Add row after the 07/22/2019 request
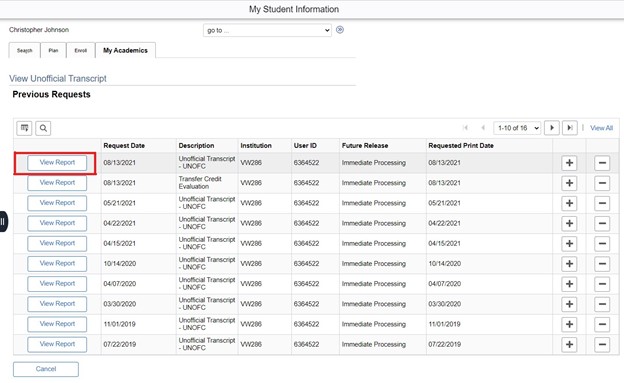The height and width of the screenshot is (383, 624). (x=569, y=345)
